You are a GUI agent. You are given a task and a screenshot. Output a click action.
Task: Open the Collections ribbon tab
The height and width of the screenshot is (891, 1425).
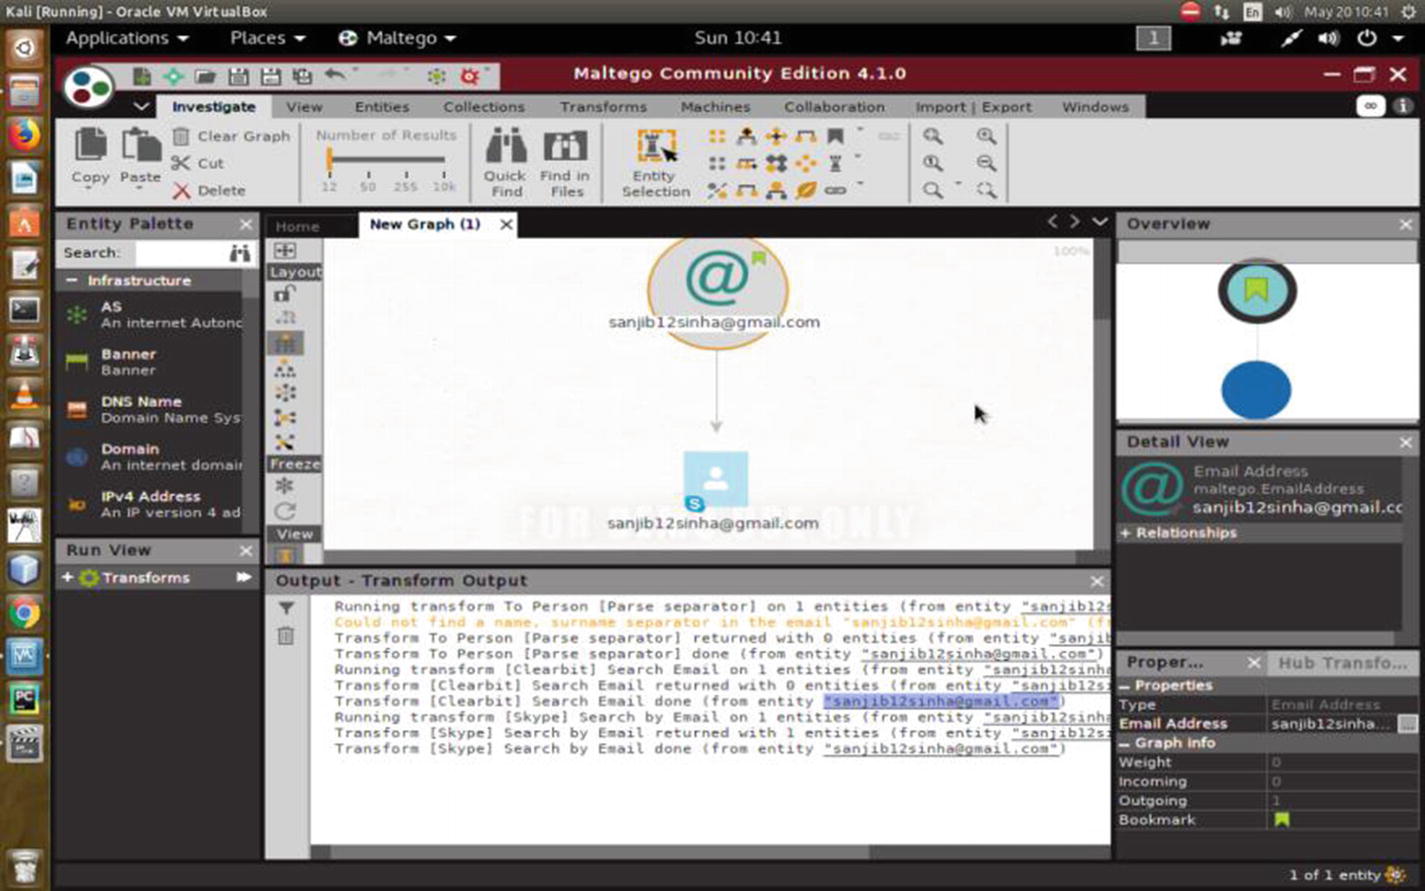tap(484, 107)
